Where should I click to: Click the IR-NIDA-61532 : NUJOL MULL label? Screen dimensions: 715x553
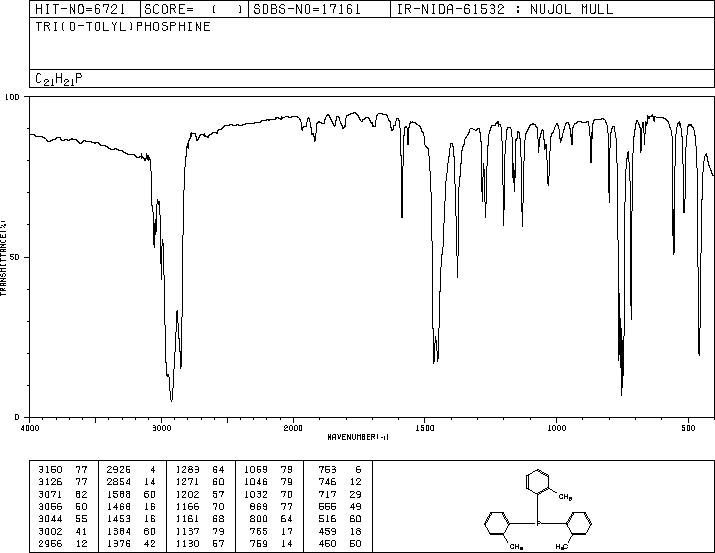coord(505,9)
